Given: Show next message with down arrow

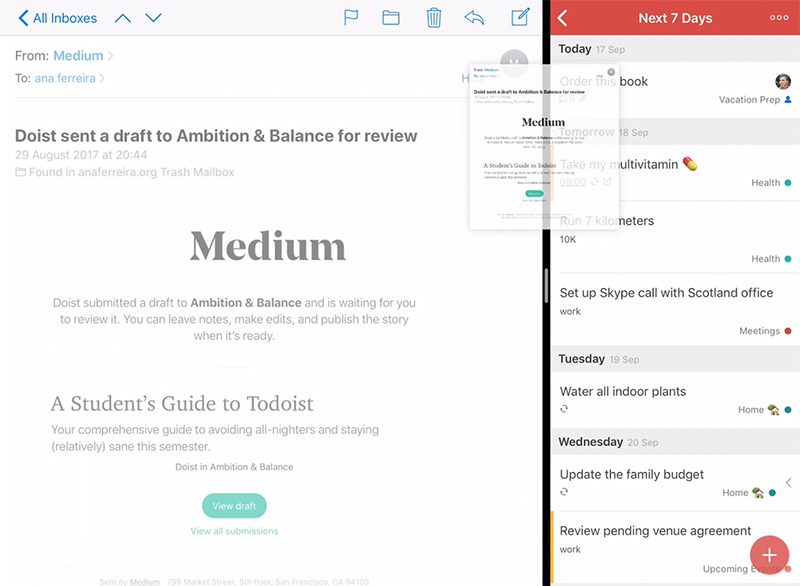Looking at the screenshot, I should [x=153, y=18].
